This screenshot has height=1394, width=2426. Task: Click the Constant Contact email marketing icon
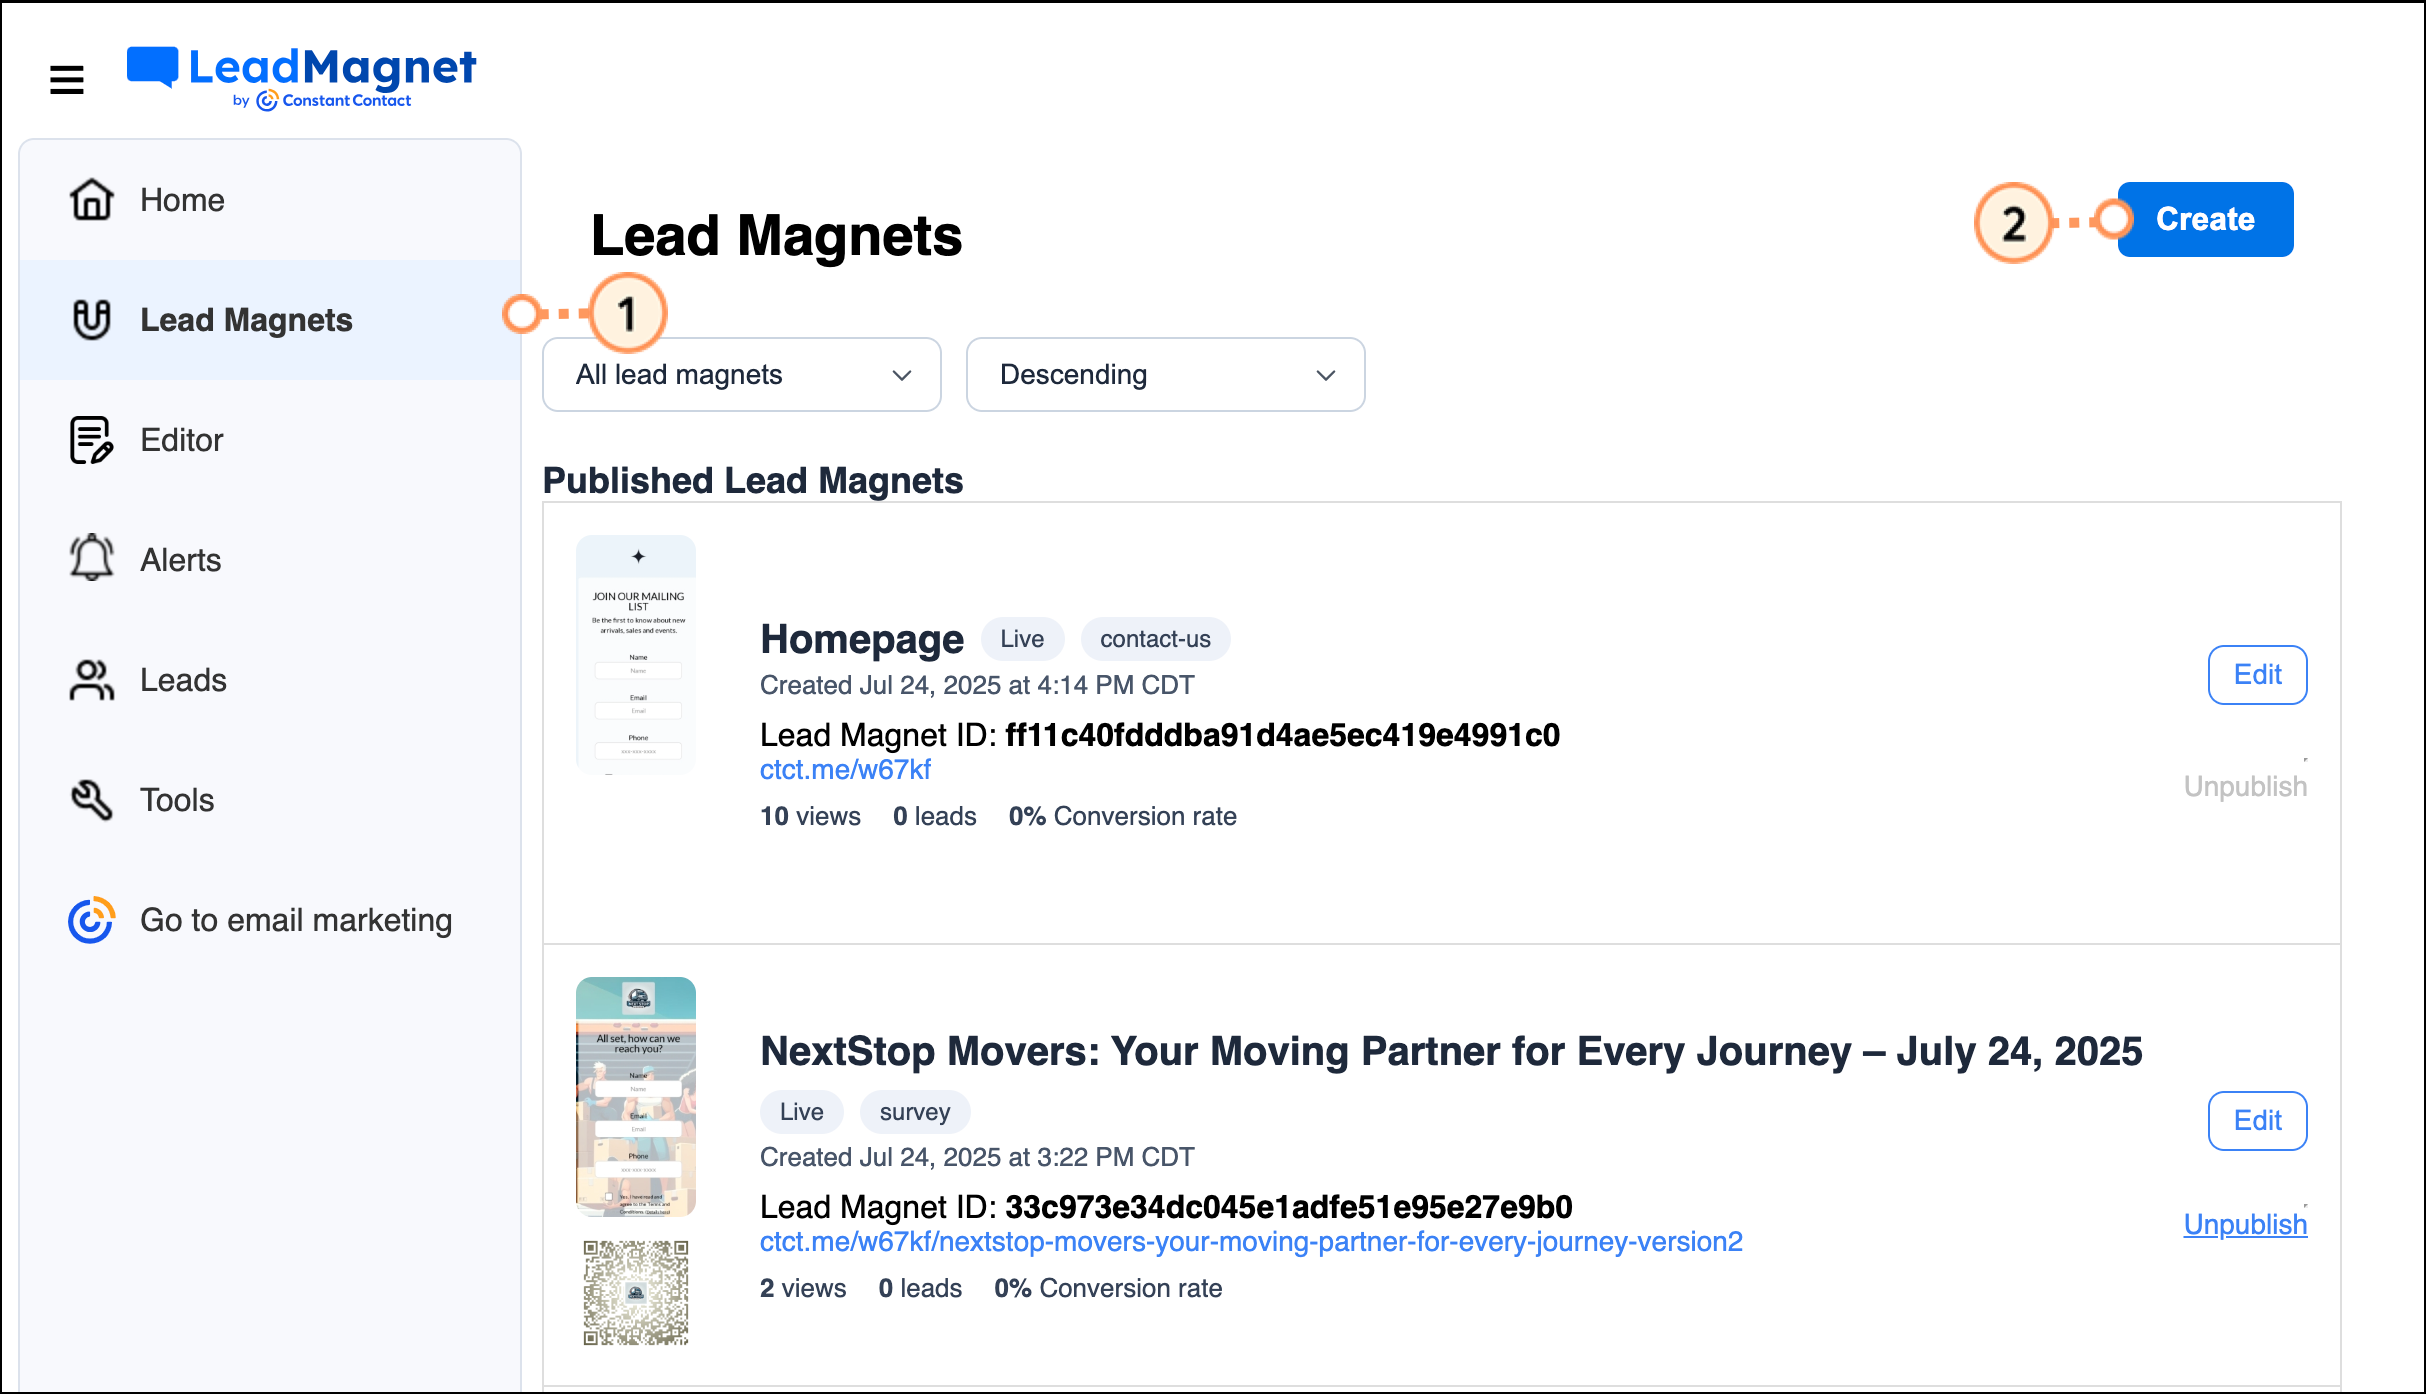pos(91,920)
